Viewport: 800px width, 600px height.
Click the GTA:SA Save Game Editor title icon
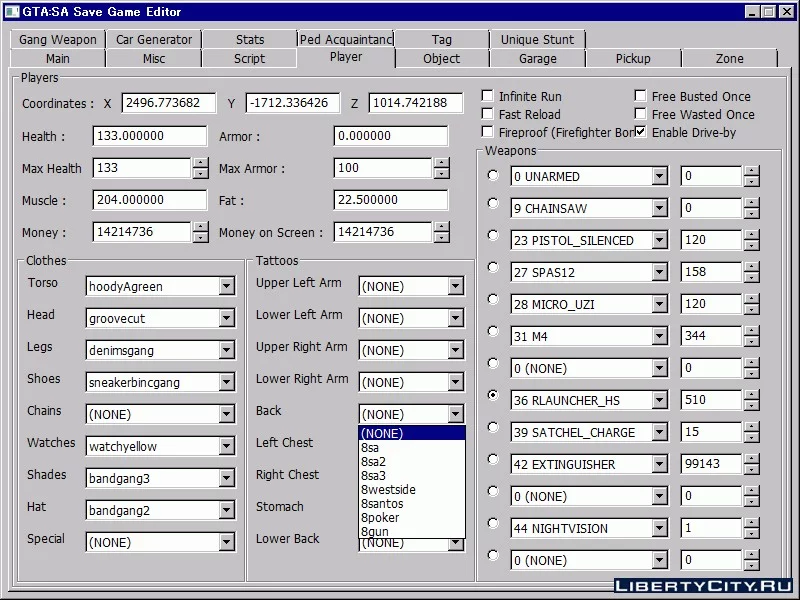click(12, 11)
